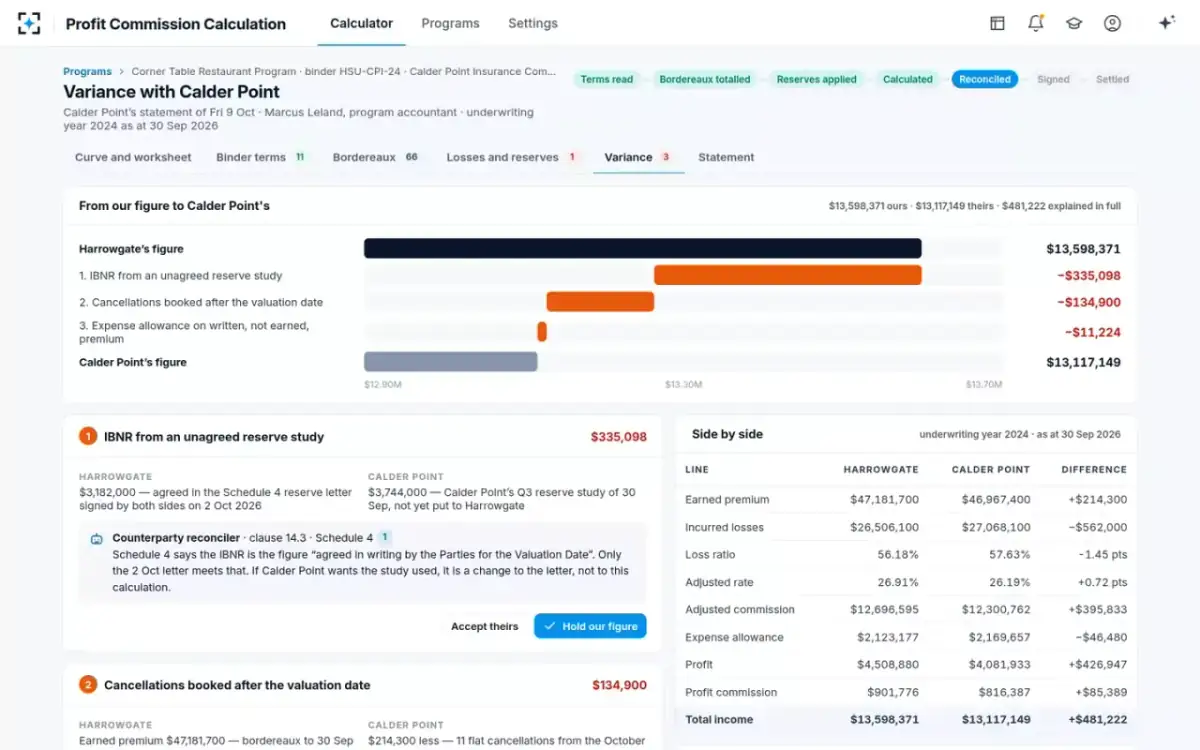The image size is (1200, 750).
Task: Click the Hold our figure button
Action: 590,626
